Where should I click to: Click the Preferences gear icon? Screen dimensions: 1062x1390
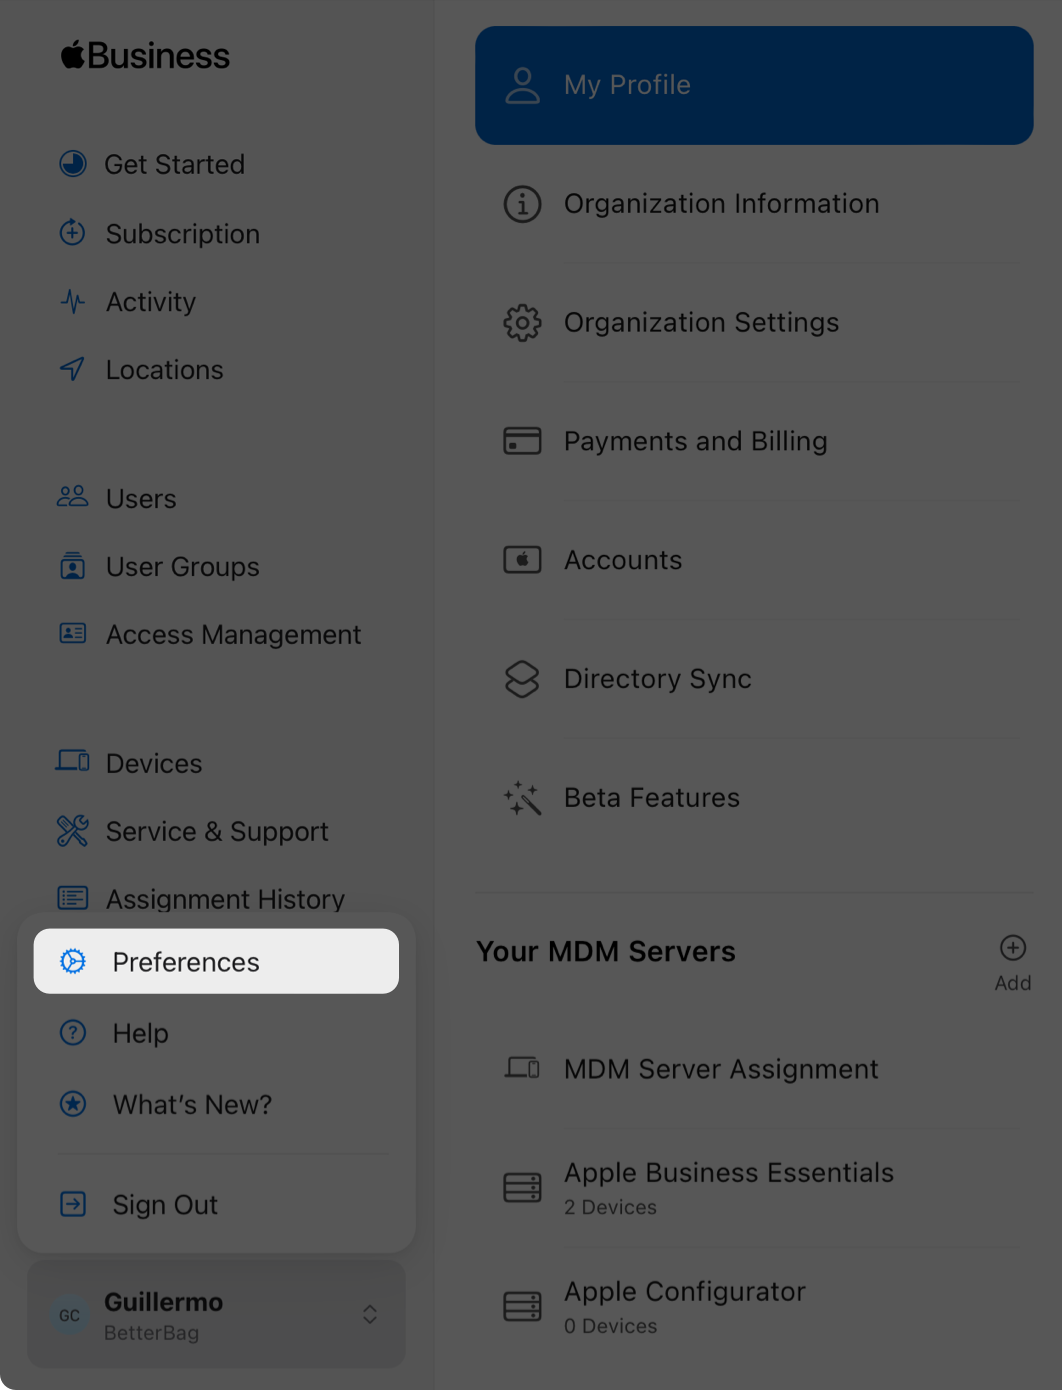point(73,962)
